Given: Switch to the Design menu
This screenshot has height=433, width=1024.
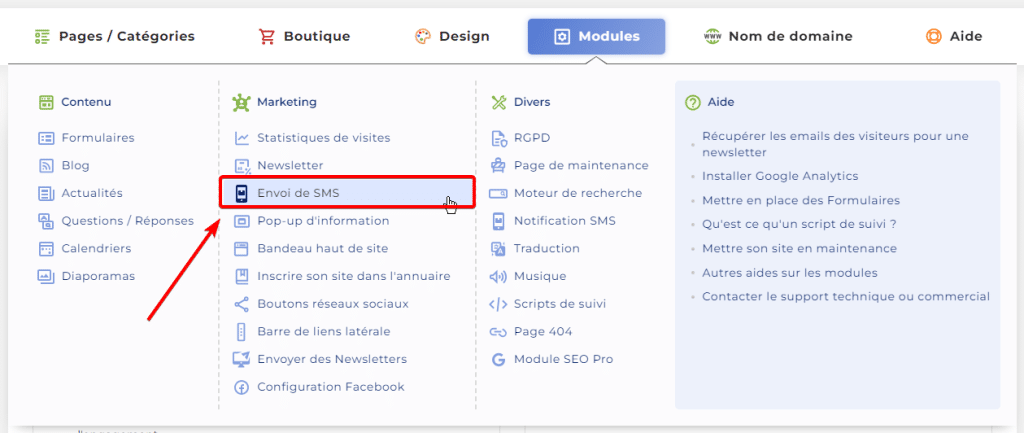Looking at the screenshot, I should coord(452,37).
